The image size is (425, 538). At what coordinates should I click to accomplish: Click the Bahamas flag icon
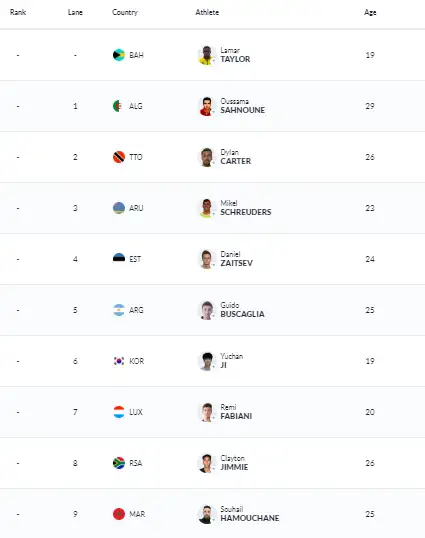click(119, 55)
